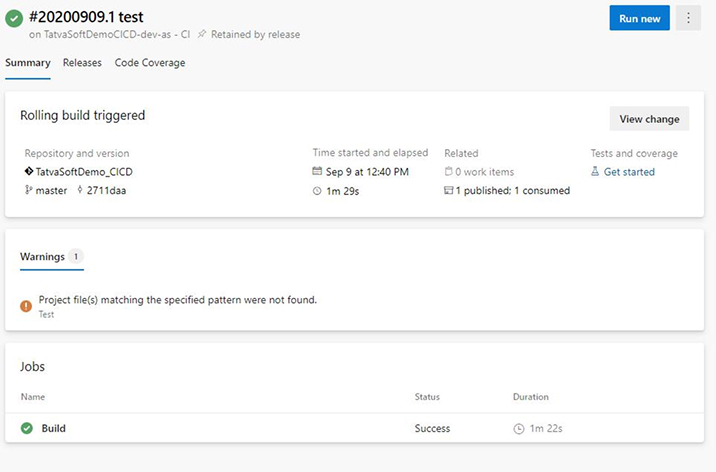Click the View change button

(649, 119)
